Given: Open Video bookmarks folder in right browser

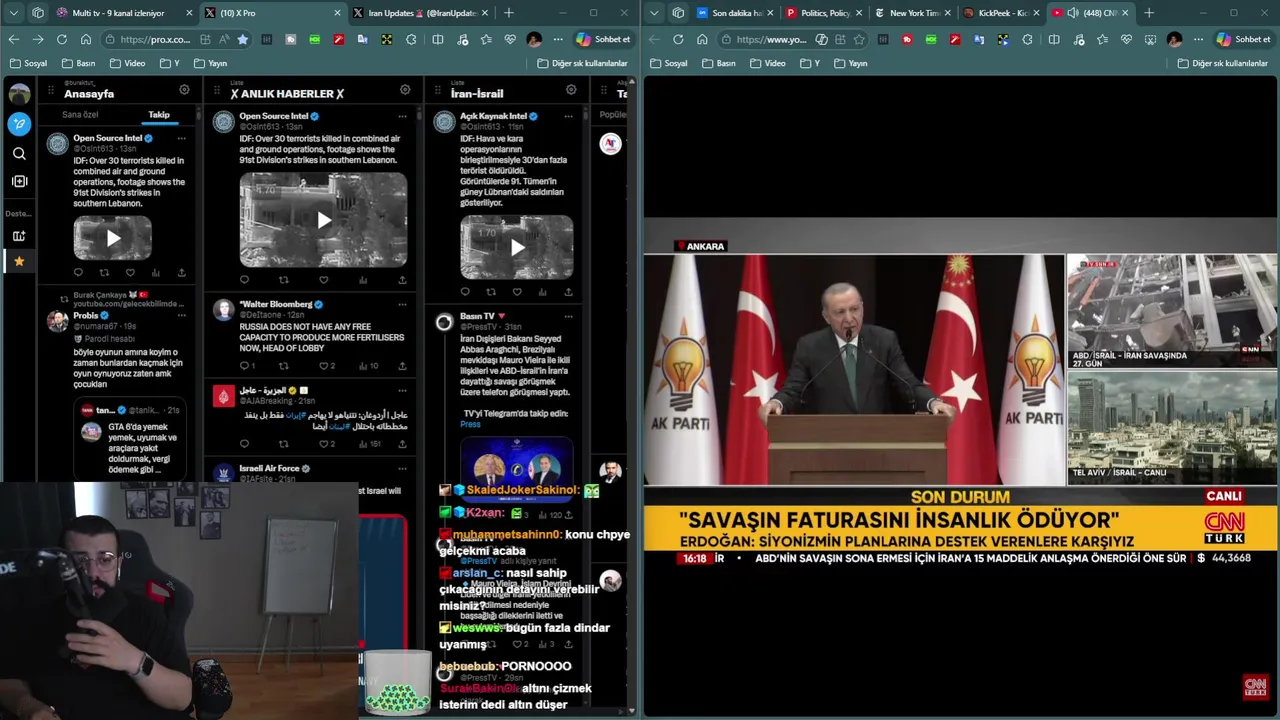Looking at the screenshot, I should (768, 63).
